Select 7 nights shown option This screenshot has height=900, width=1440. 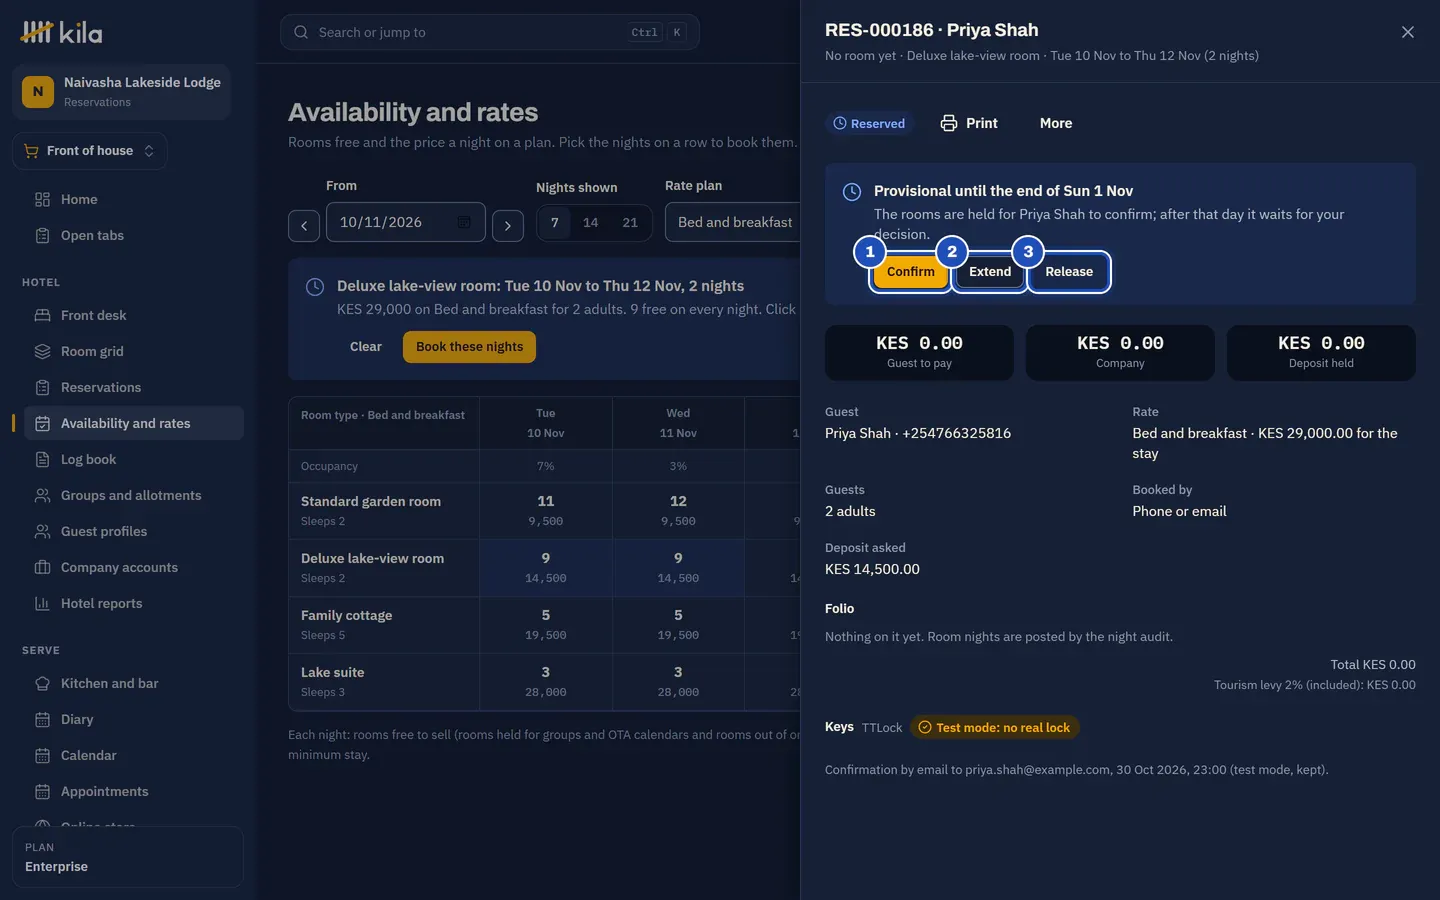[x=555, y=222]
